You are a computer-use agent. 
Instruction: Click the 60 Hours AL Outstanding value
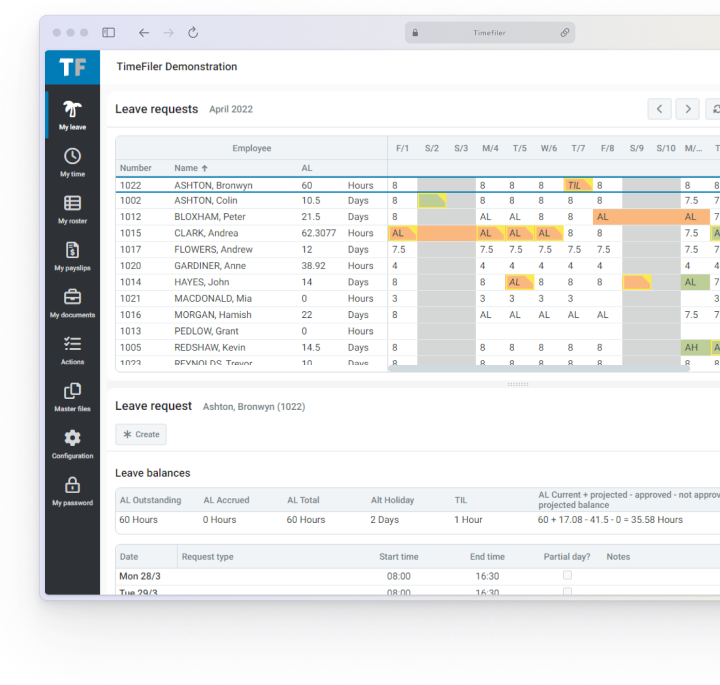point(138,520)
